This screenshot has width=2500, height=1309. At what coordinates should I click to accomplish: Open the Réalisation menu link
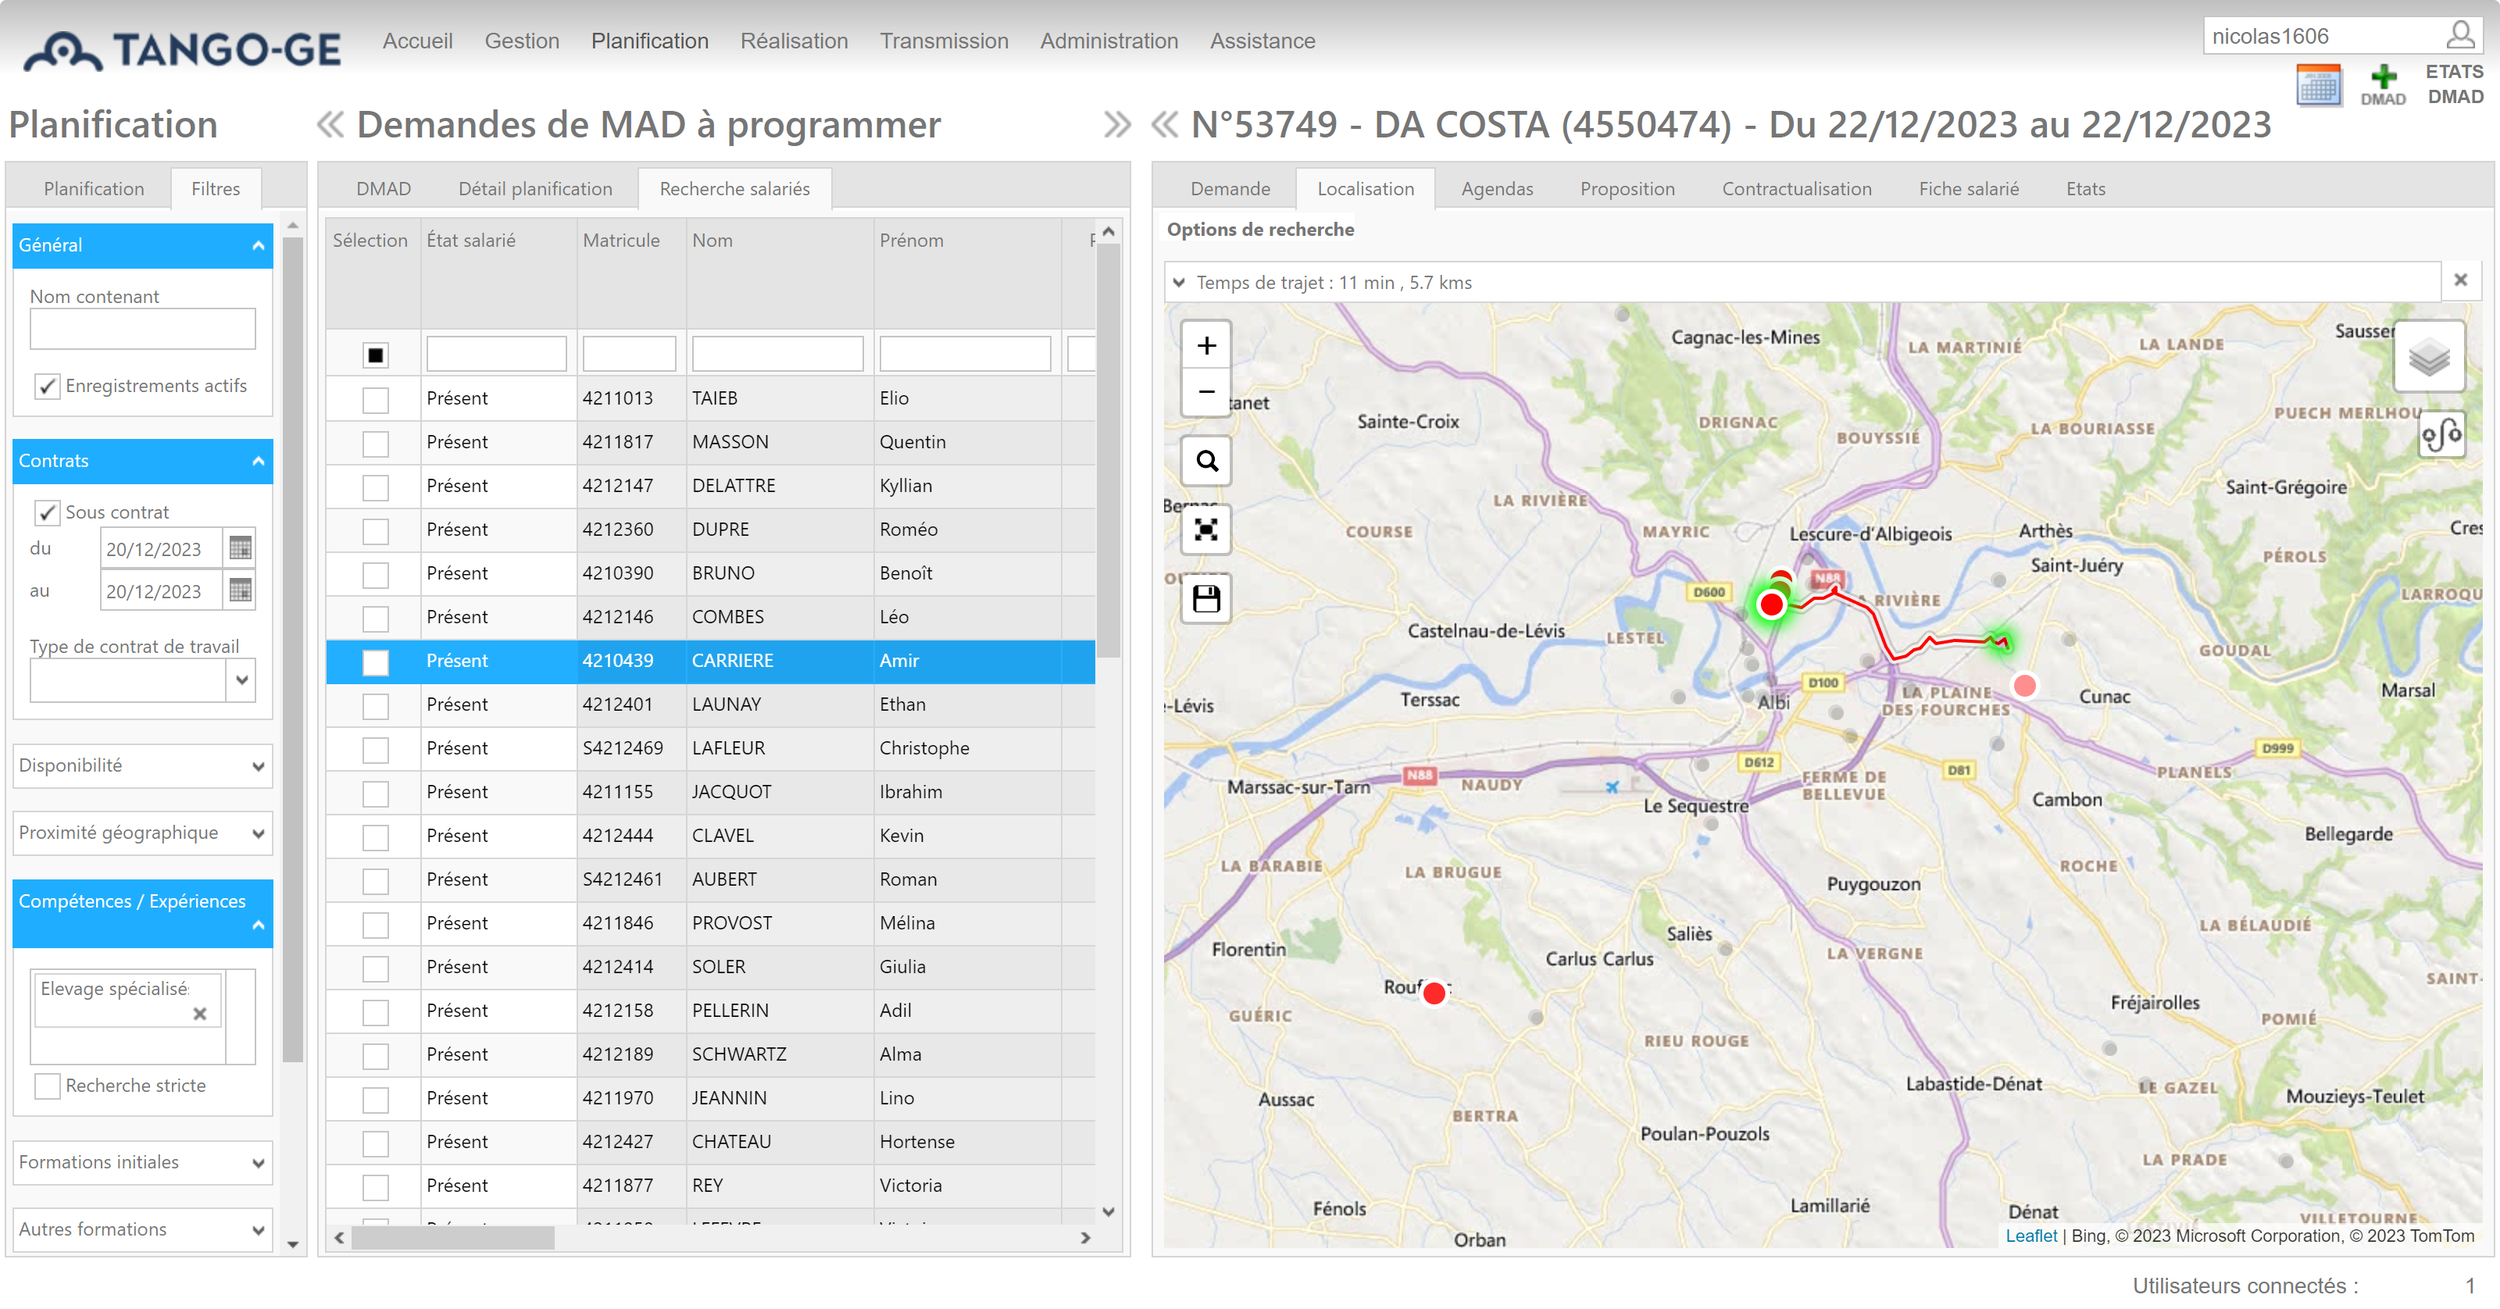click(794, 41)
